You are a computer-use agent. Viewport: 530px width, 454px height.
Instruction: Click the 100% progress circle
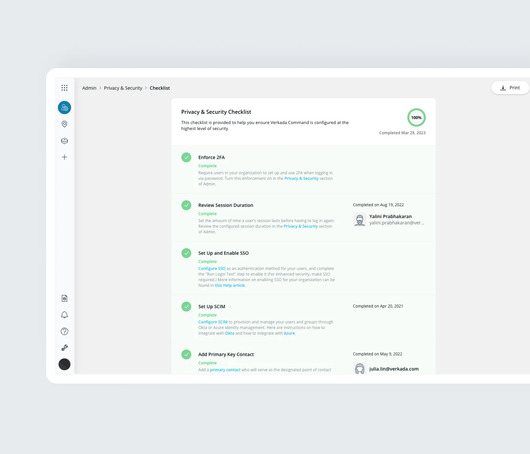pos(416,117)
